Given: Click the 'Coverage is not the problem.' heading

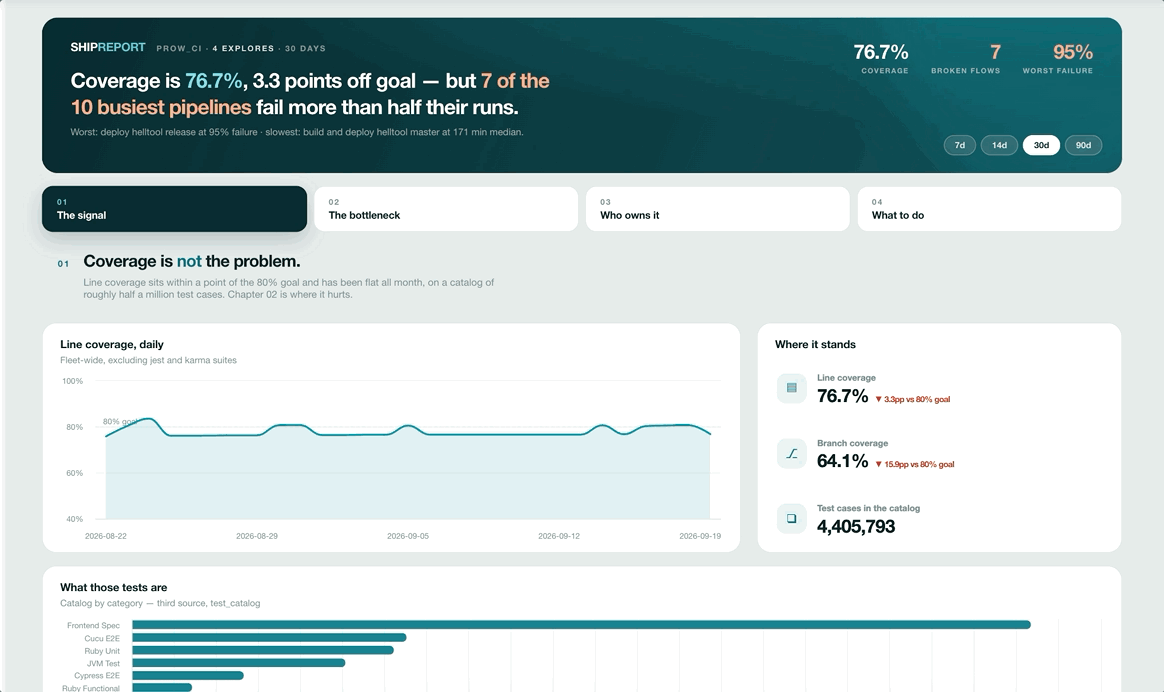Looking at the screenshot, I should coord(192,261).
